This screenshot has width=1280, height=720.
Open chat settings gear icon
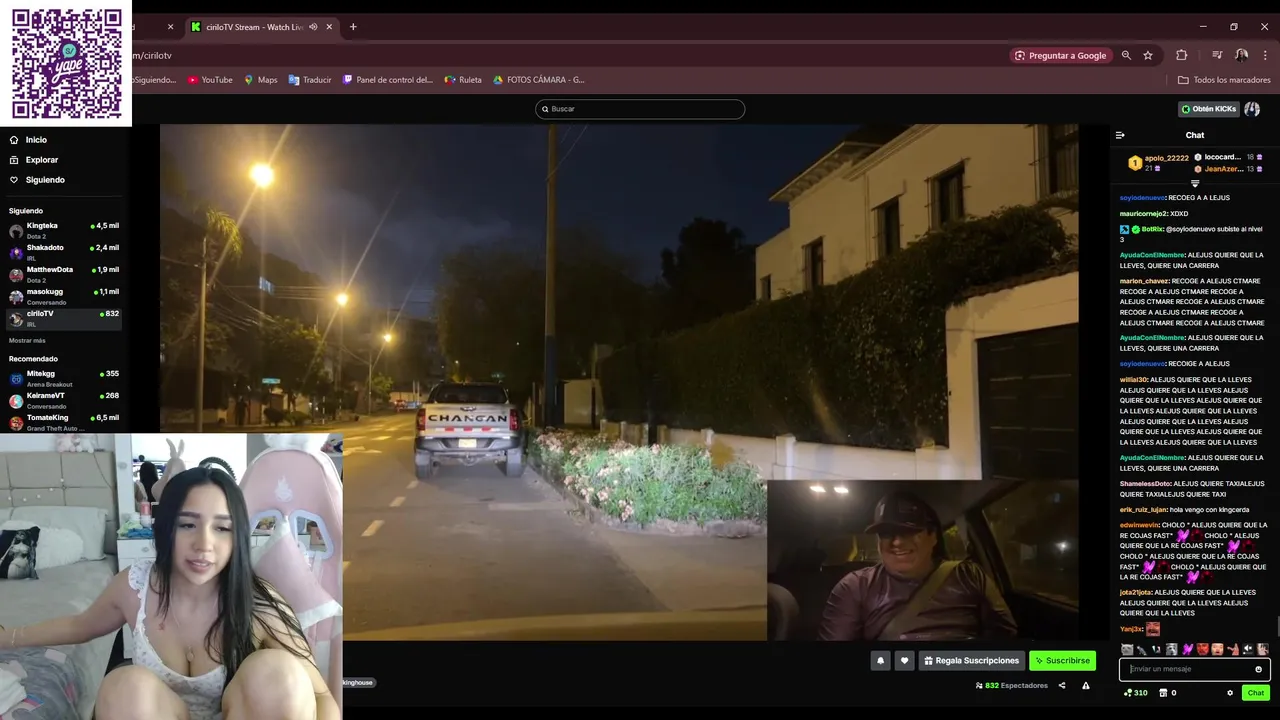(x=1230, y=693)
